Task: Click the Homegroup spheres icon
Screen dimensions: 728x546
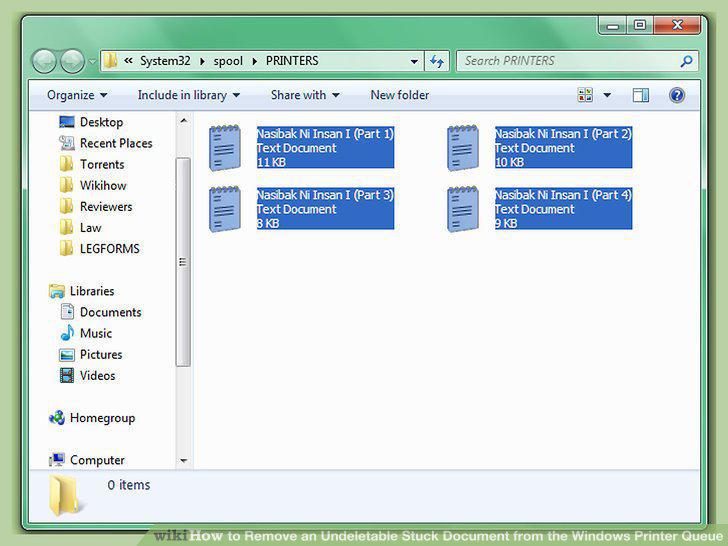Action: pyautogui.click(x=57, y=418)
